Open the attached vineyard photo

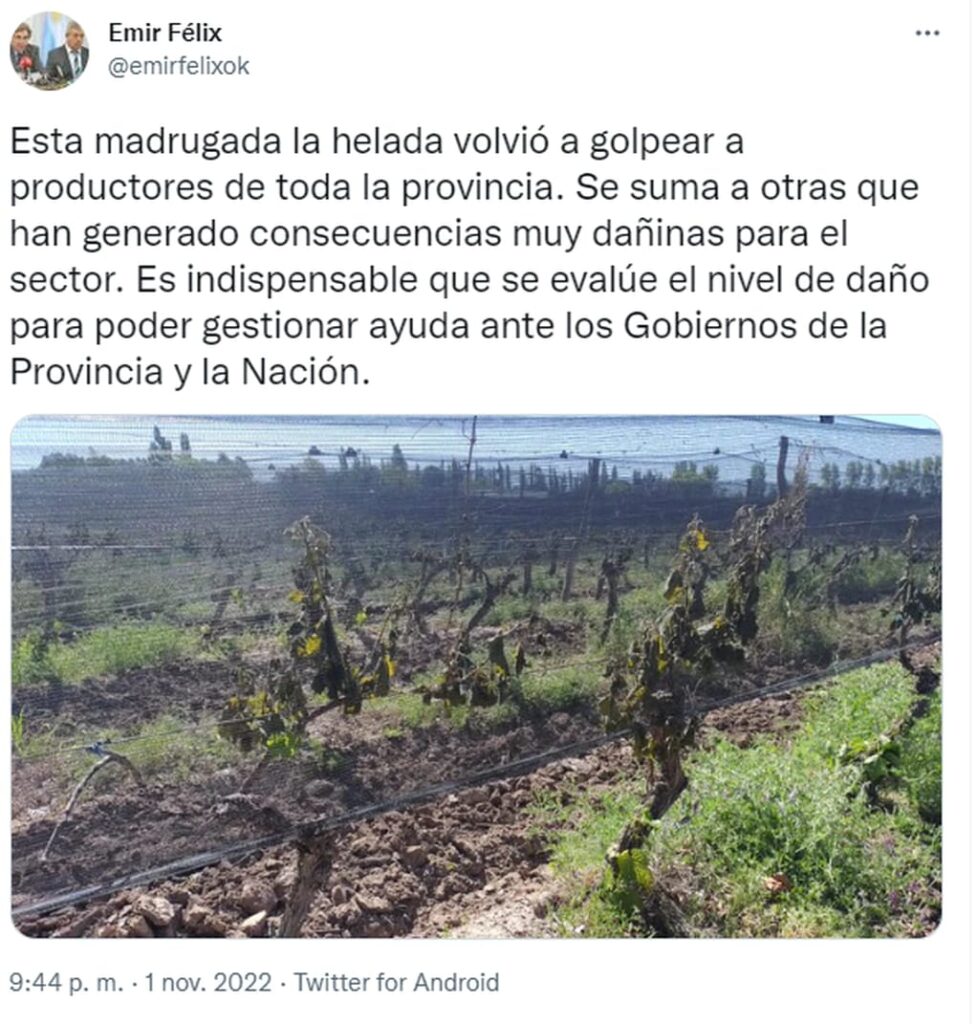coord(477,676)
